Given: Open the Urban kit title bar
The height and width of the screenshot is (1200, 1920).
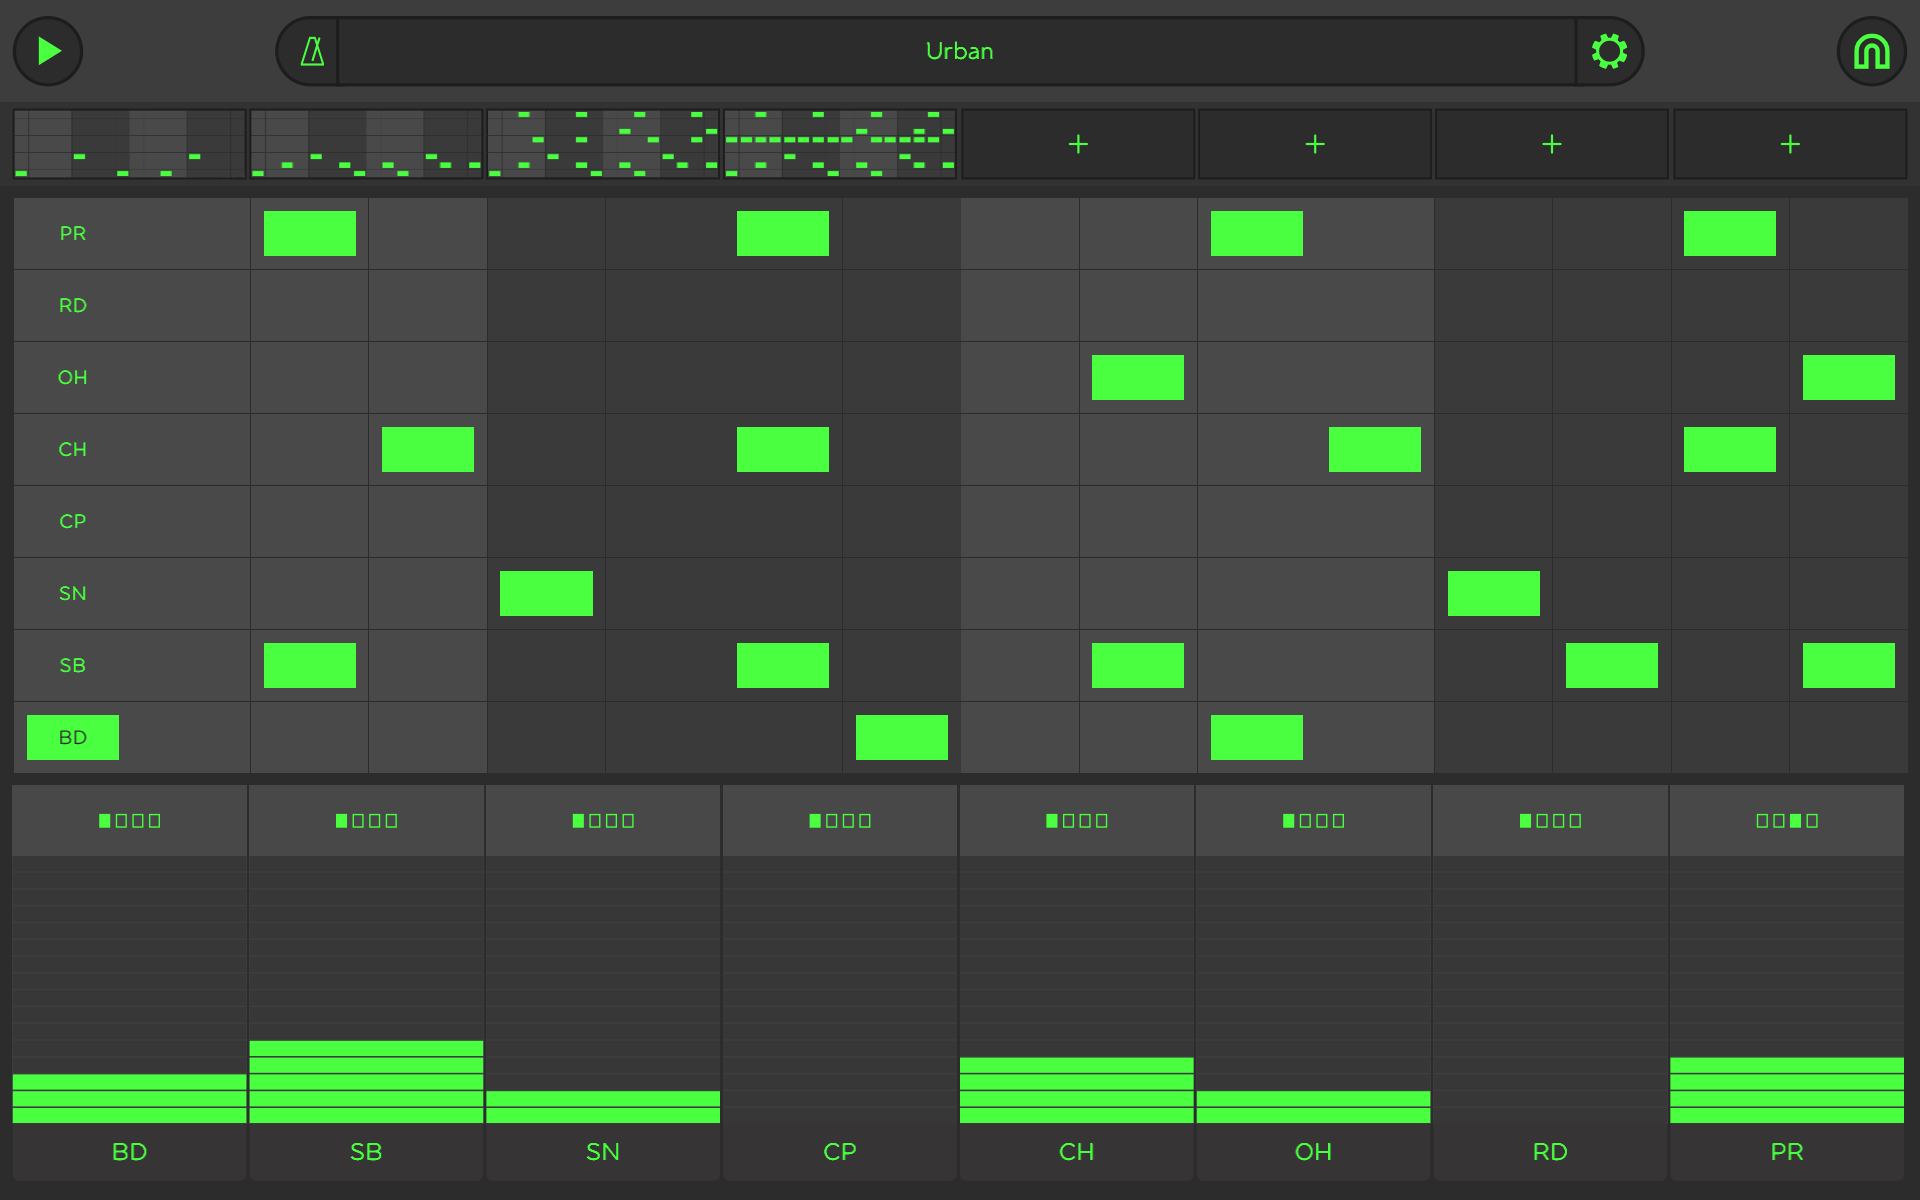Looking at the screenshot, I should tap(958, 51).
